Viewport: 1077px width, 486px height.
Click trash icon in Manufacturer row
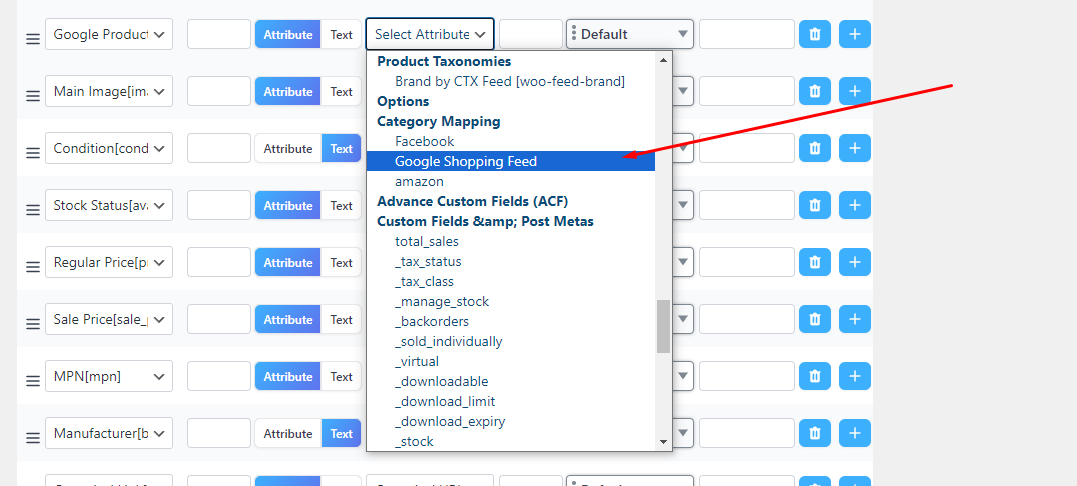point(814,433)
